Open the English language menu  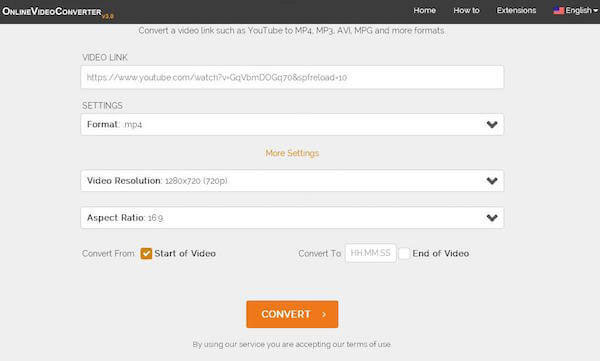coord(576,11)
